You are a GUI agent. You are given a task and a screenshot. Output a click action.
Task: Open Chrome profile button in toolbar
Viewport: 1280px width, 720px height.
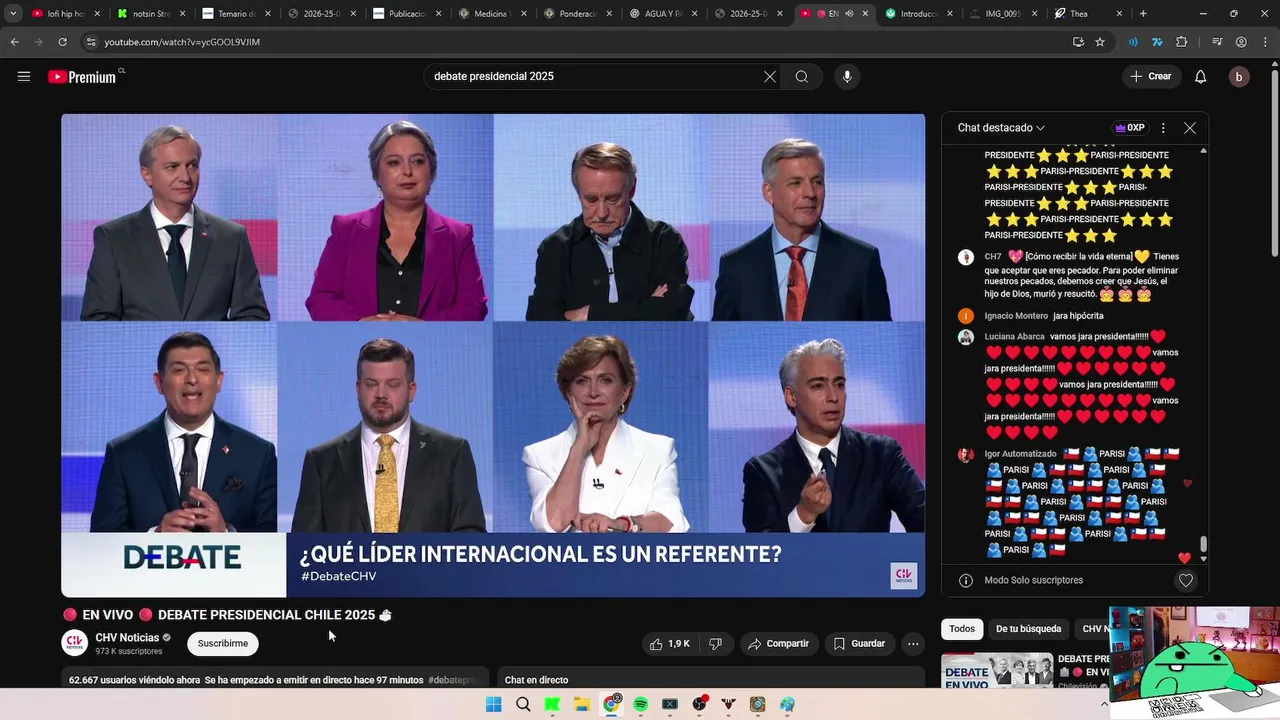point(1241,42)
